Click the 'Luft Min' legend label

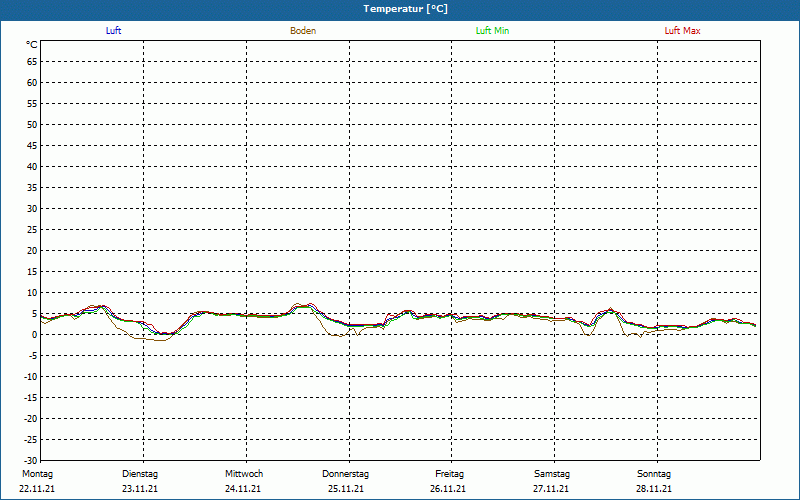[492, 31]
